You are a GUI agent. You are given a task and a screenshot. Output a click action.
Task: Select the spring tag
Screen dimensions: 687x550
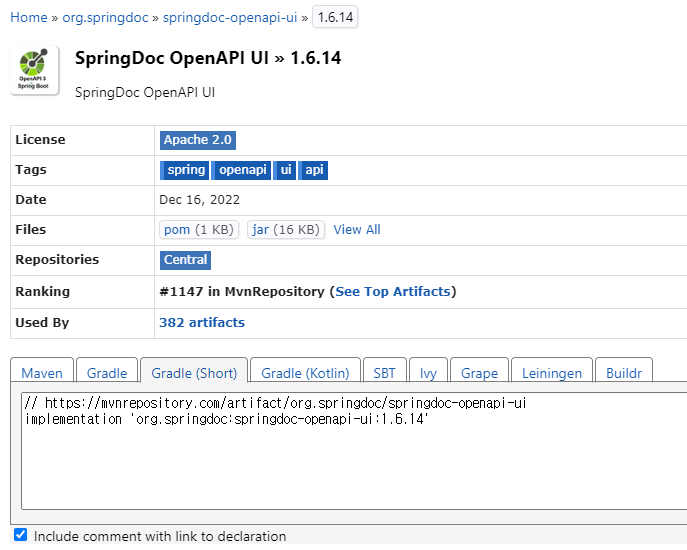(185, 170)
